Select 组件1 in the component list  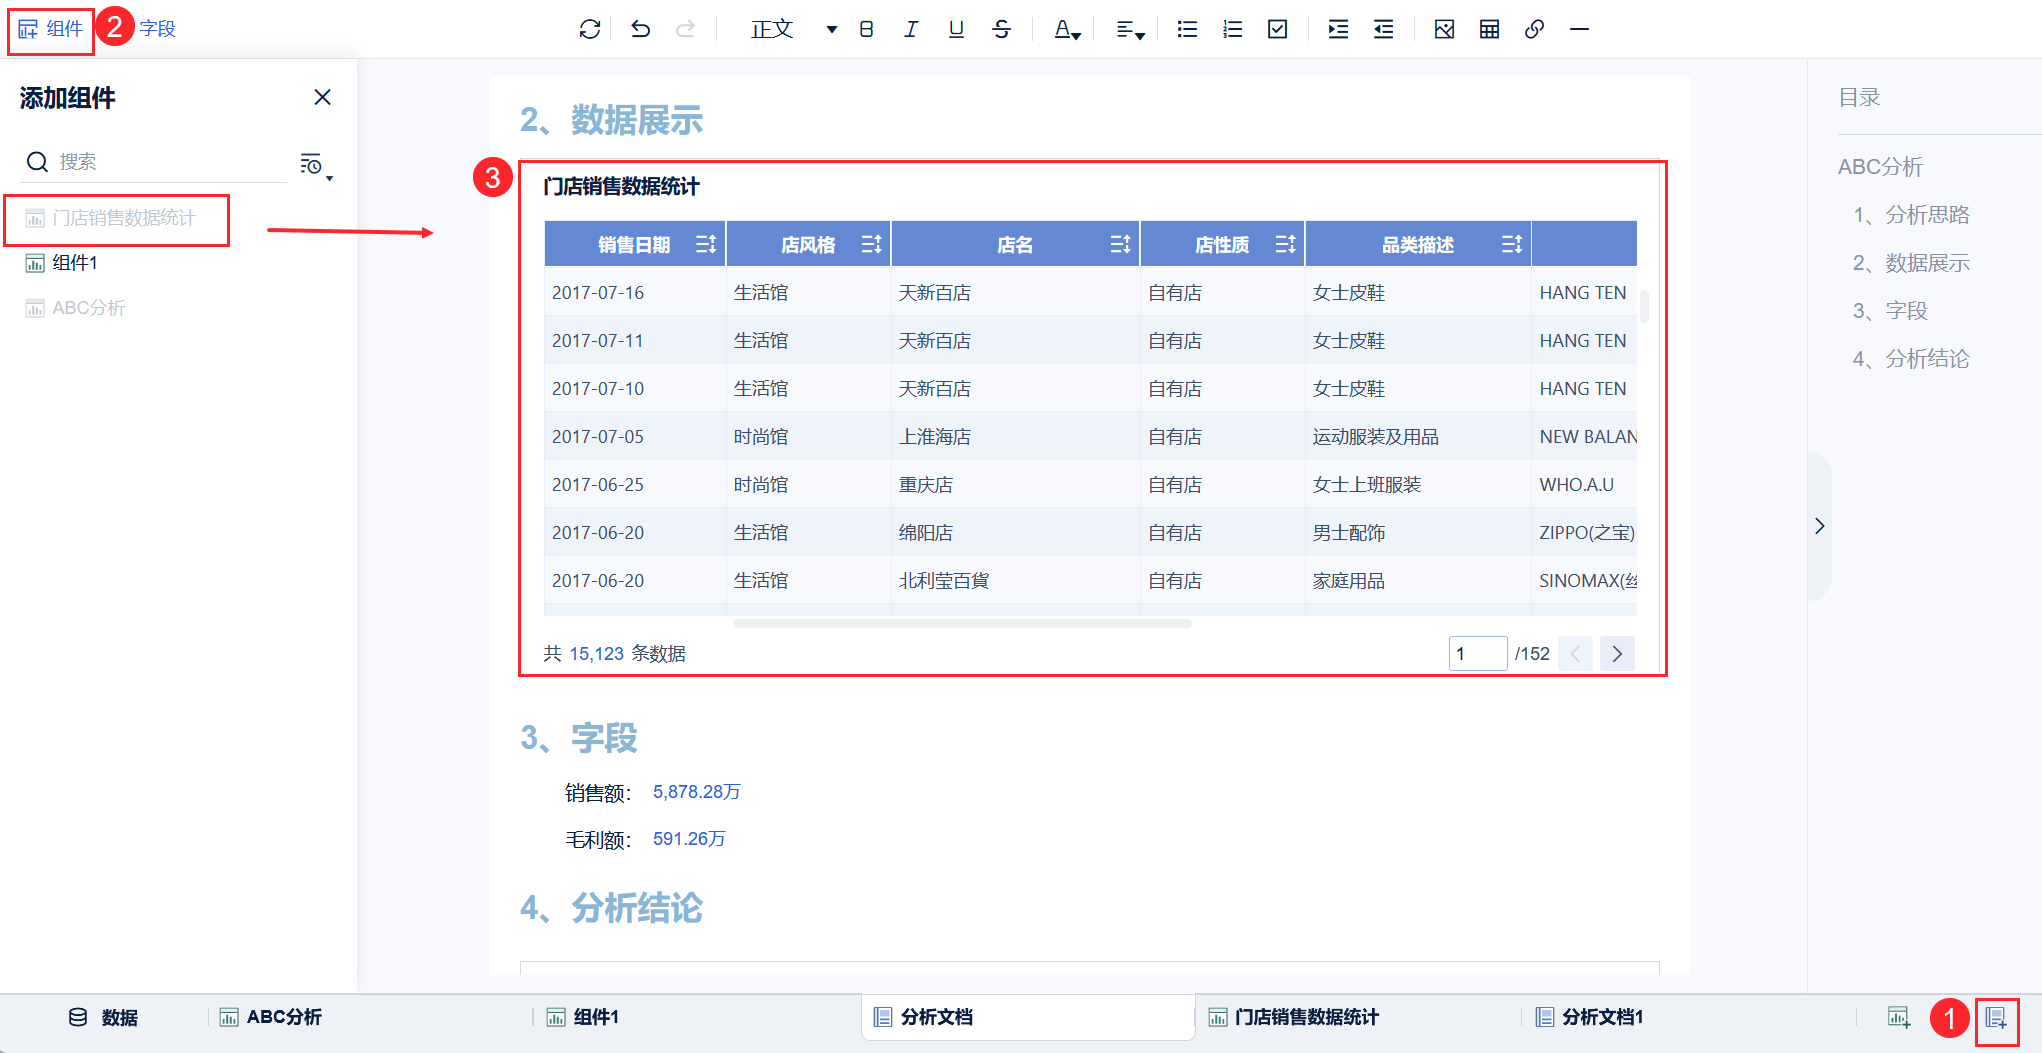(x=61, y=263)
